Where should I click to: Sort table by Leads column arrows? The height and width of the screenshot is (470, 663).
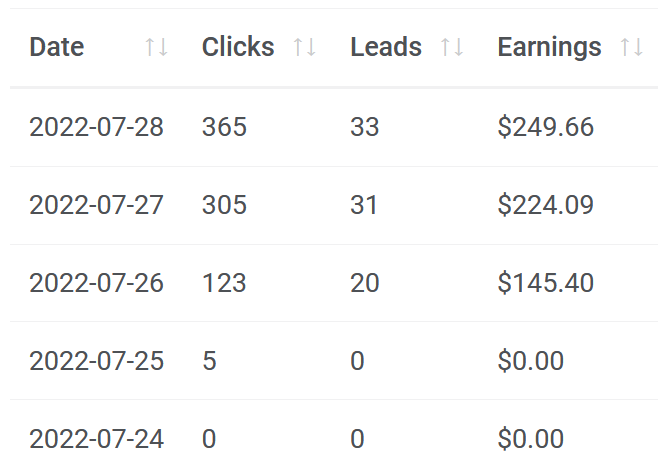[x=452, y=47]
